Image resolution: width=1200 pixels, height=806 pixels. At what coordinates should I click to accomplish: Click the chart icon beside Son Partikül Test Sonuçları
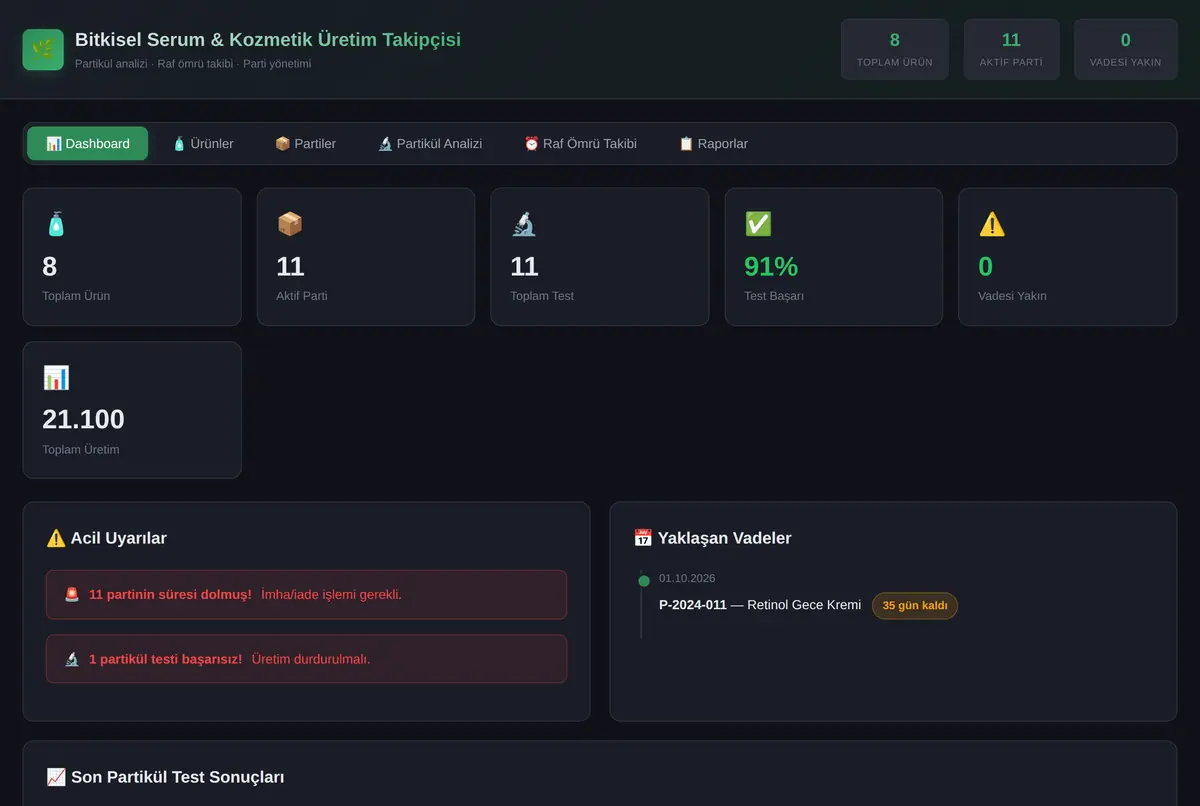tap(56, 777)
